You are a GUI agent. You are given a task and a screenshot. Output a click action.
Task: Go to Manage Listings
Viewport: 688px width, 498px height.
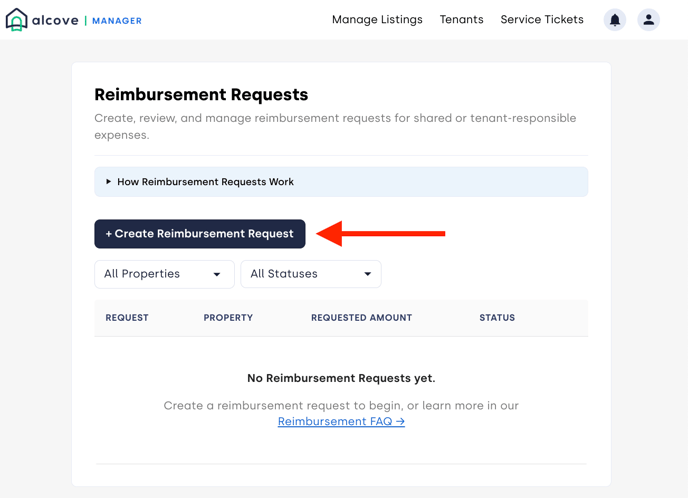(x=377, y=20)
